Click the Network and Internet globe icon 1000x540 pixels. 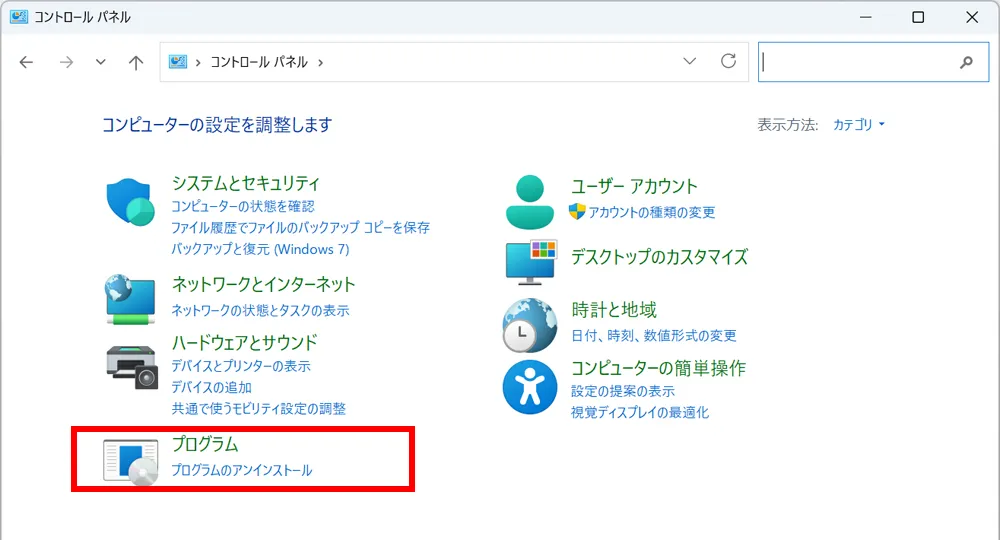(x=131, y=298)
